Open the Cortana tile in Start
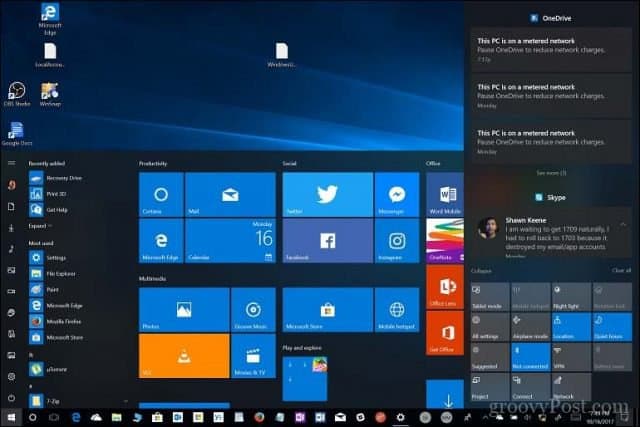640x427 pixels. (x=161, y=194)
